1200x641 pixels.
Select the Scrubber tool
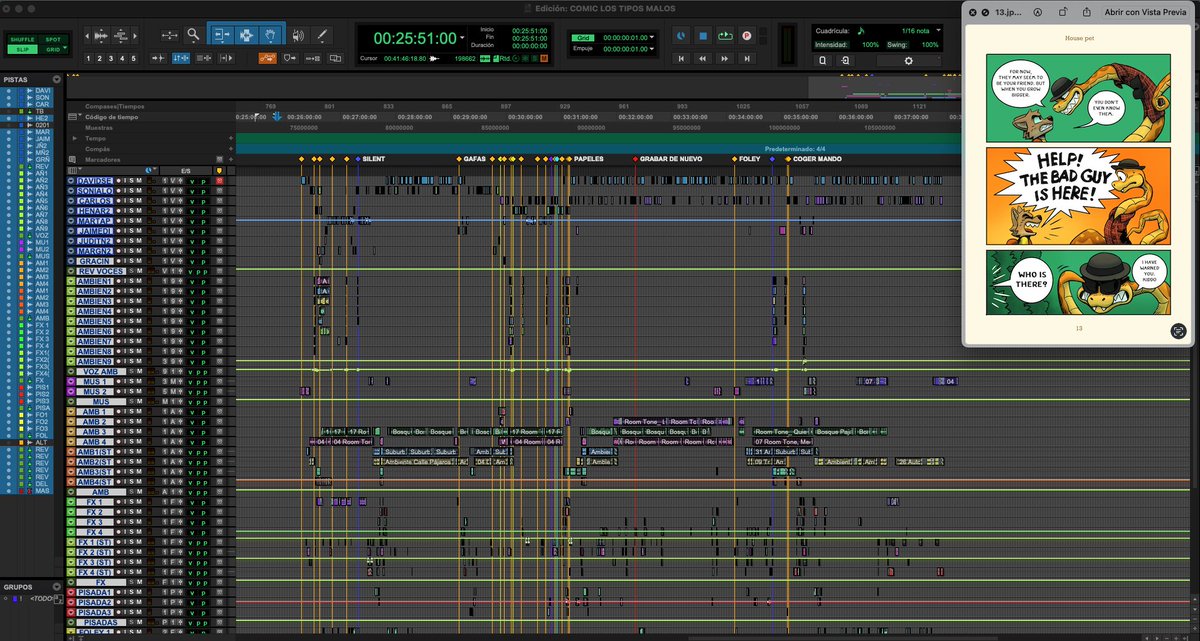[299, 35]
